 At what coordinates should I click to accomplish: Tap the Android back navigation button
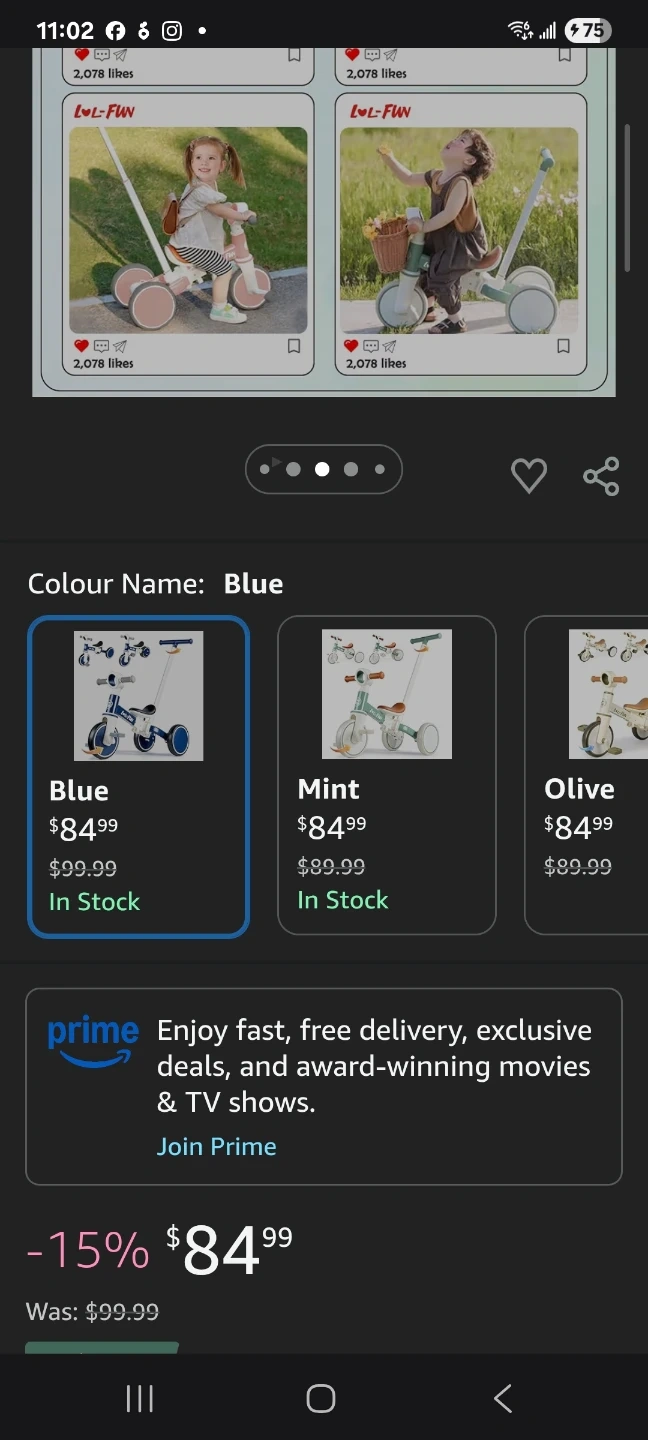[x=503, y=1398]
